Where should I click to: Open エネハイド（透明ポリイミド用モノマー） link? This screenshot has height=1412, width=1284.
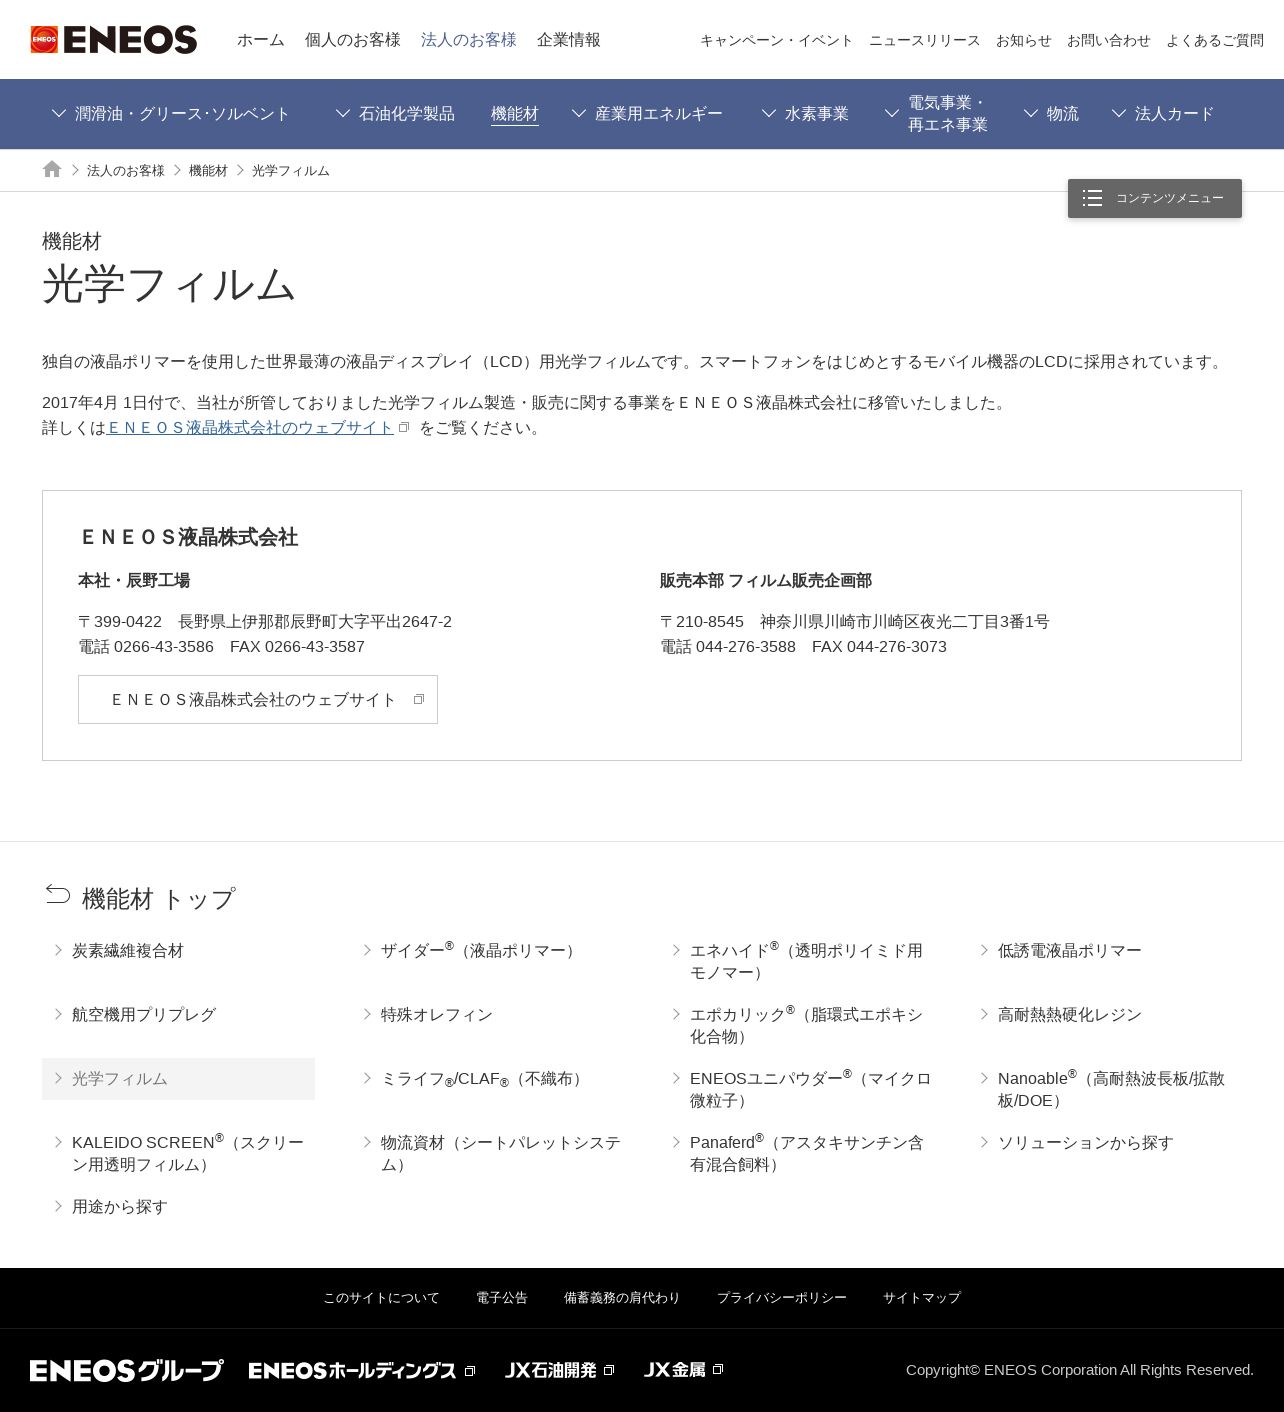click(x=806, y=961)
